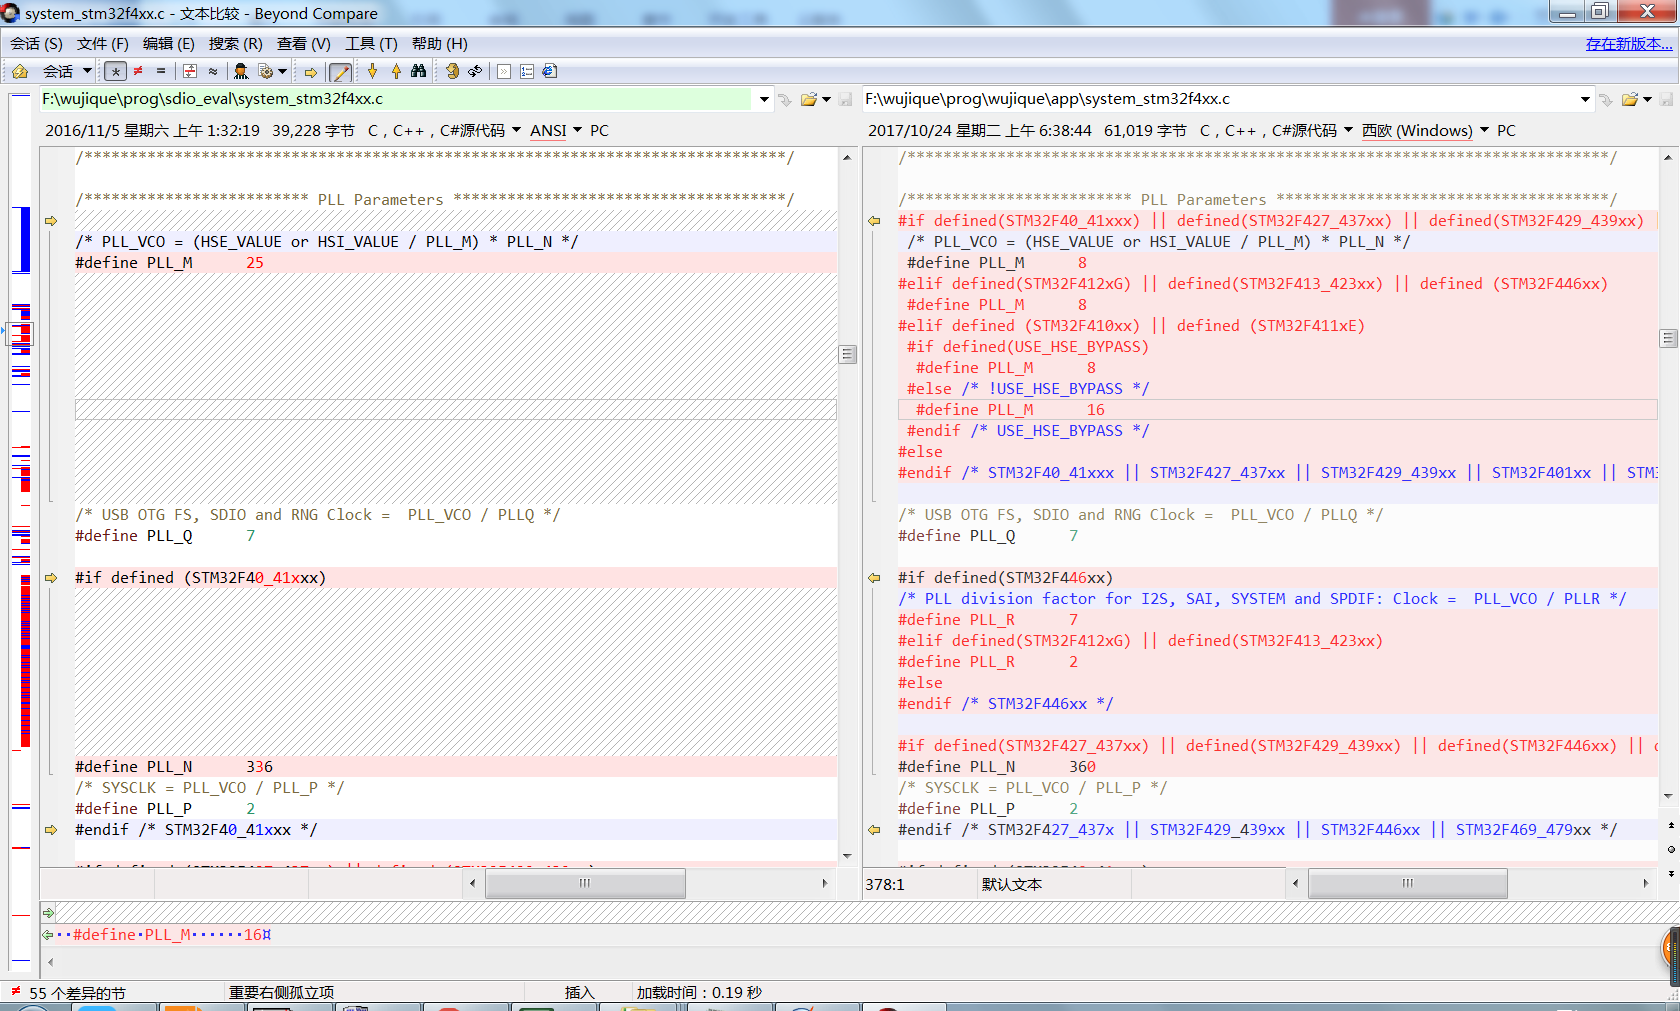Click the 存在新版本 update link
Screen dimensions: 1680x1011
pos(1629,44)
